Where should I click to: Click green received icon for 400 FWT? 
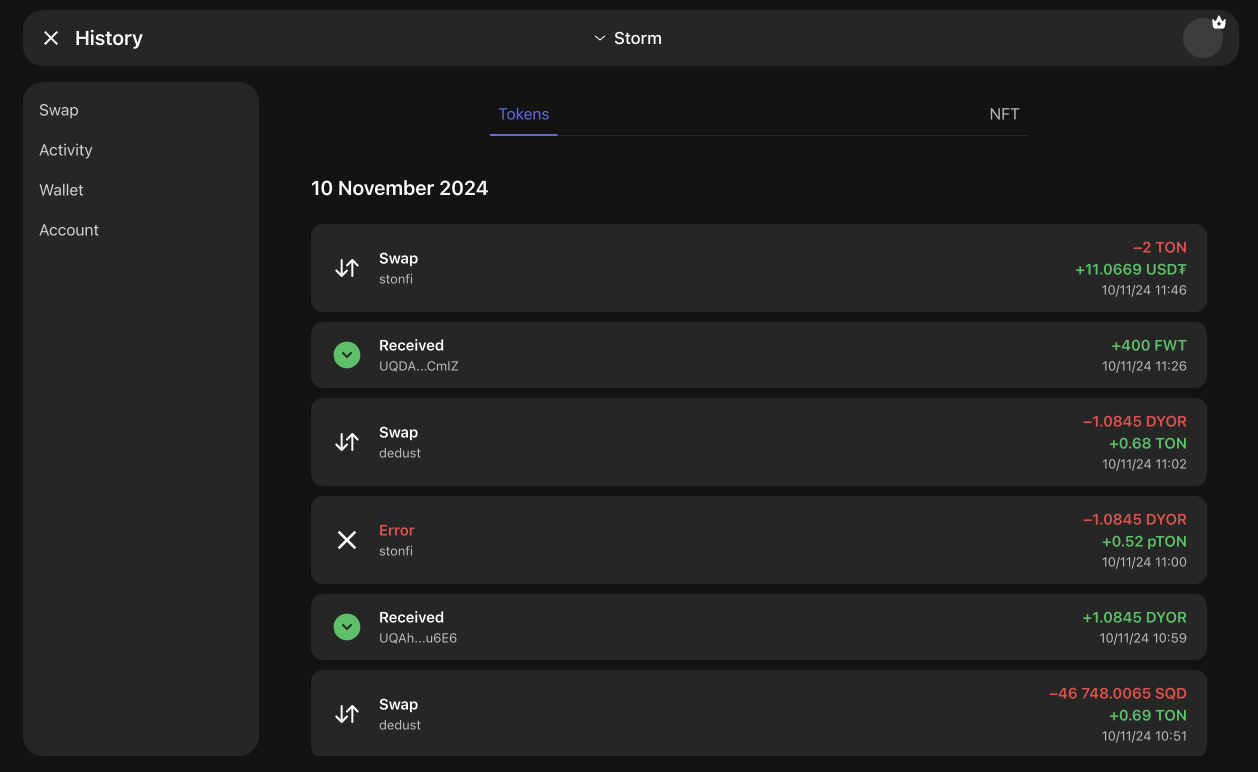(x=347, y=355)
